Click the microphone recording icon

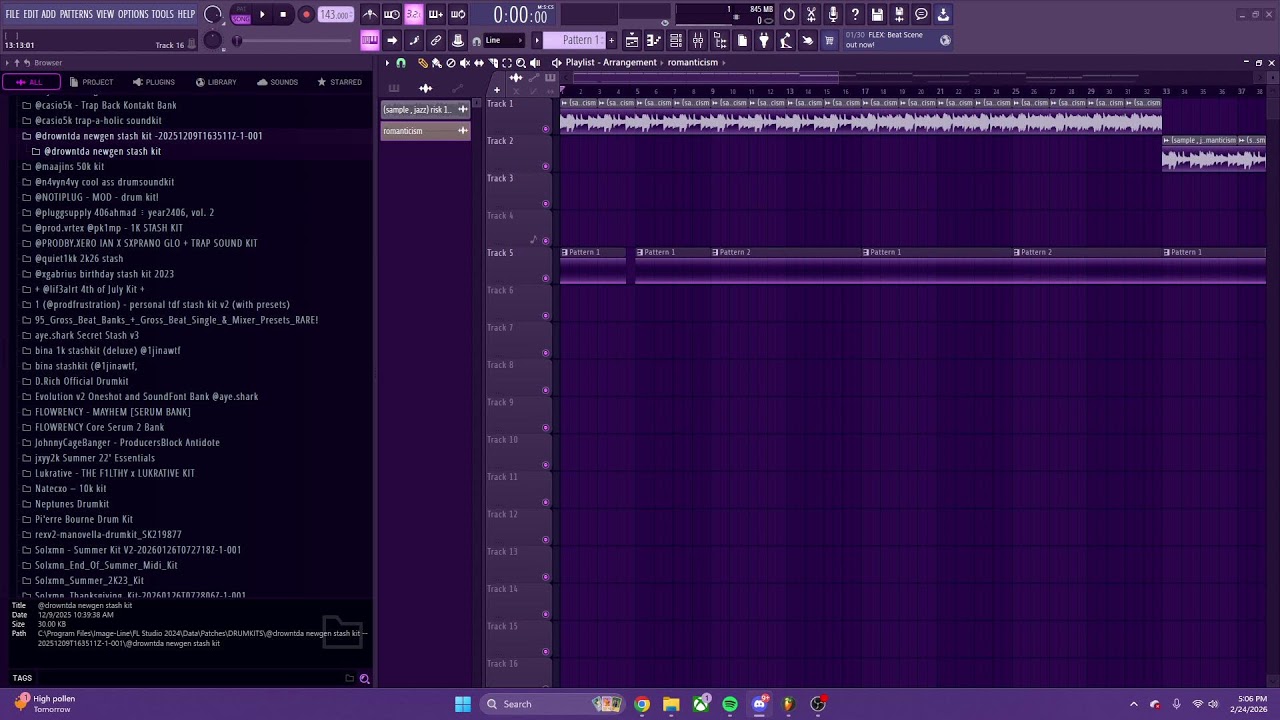[833, 15]
